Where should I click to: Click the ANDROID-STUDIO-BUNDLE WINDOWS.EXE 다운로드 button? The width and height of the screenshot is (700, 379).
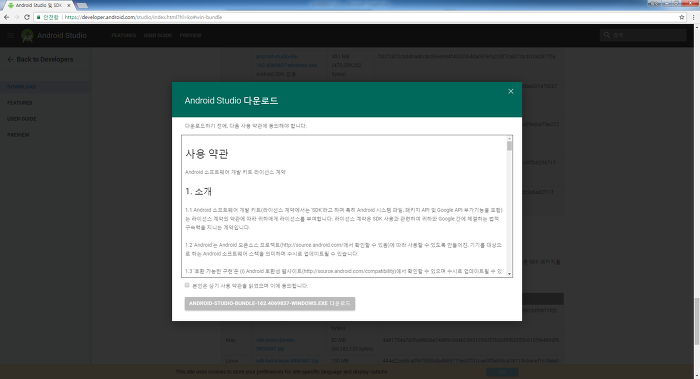270,304
